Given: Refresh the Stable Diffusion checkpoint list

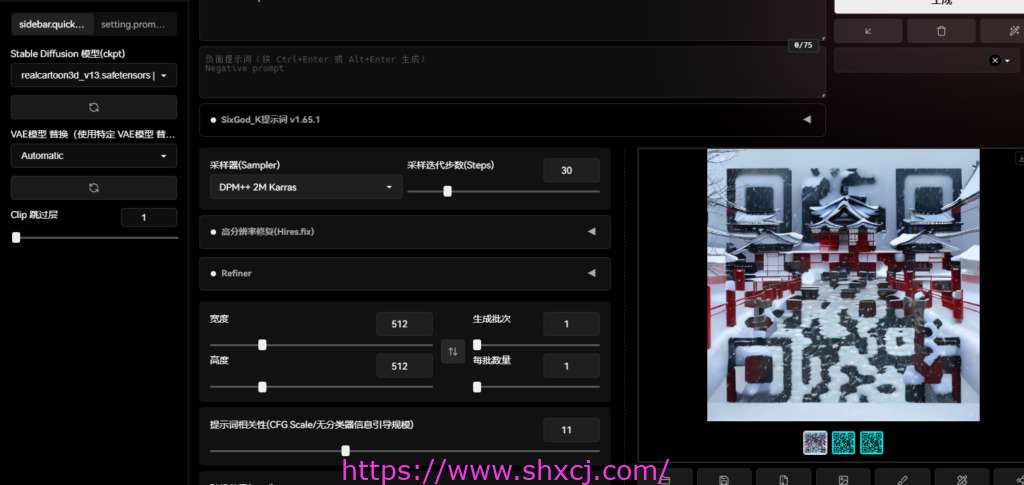Looking at the screenshot, I should 93,107.
